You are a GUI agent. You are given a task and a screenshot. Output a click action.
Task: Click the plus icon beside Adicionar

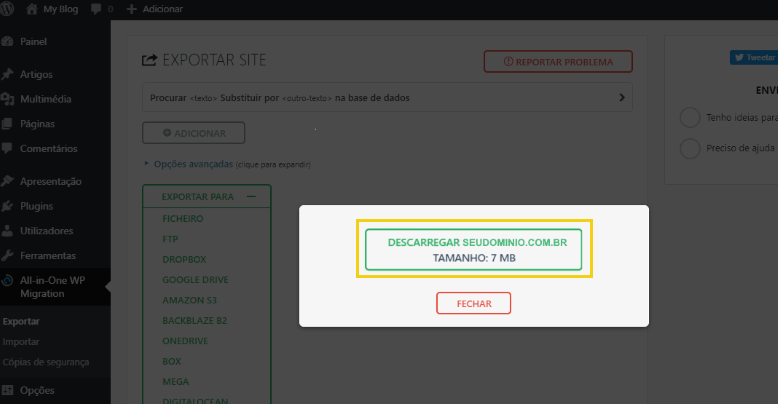[131, 9]
